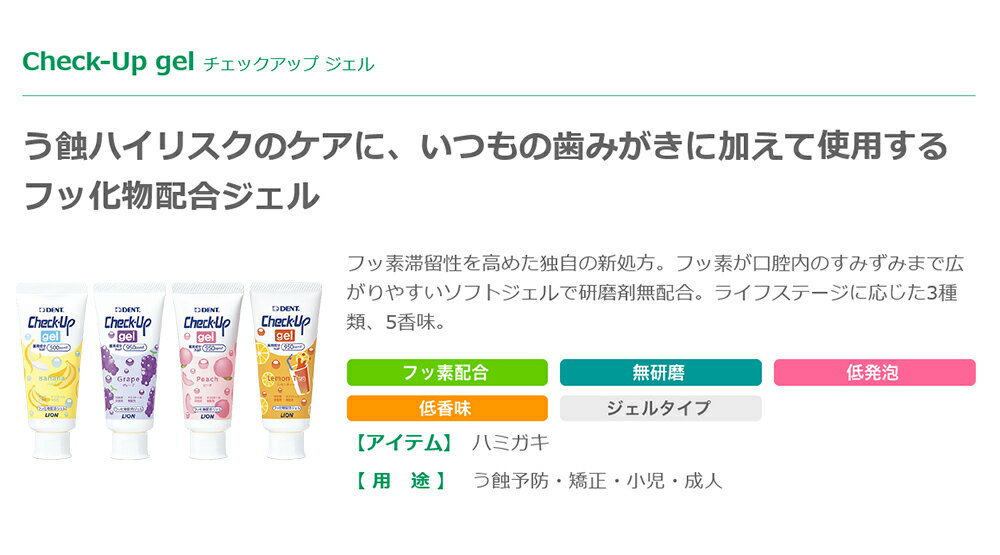
Task: Click the Check-Up logo on banana tube
Action: [52, 323]
